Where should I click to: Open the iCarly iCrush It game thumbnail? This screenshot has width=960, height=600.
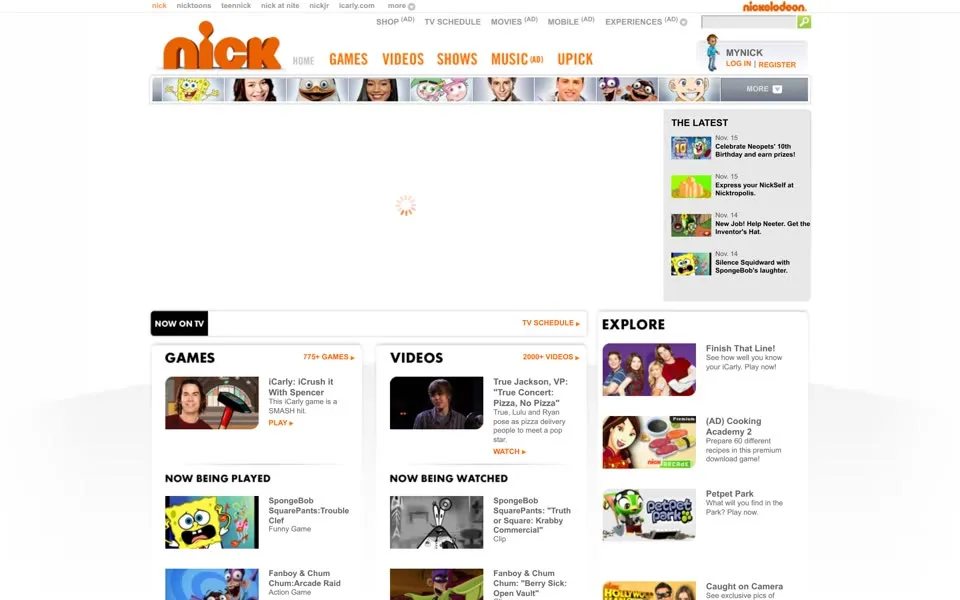tap(212, 403)
